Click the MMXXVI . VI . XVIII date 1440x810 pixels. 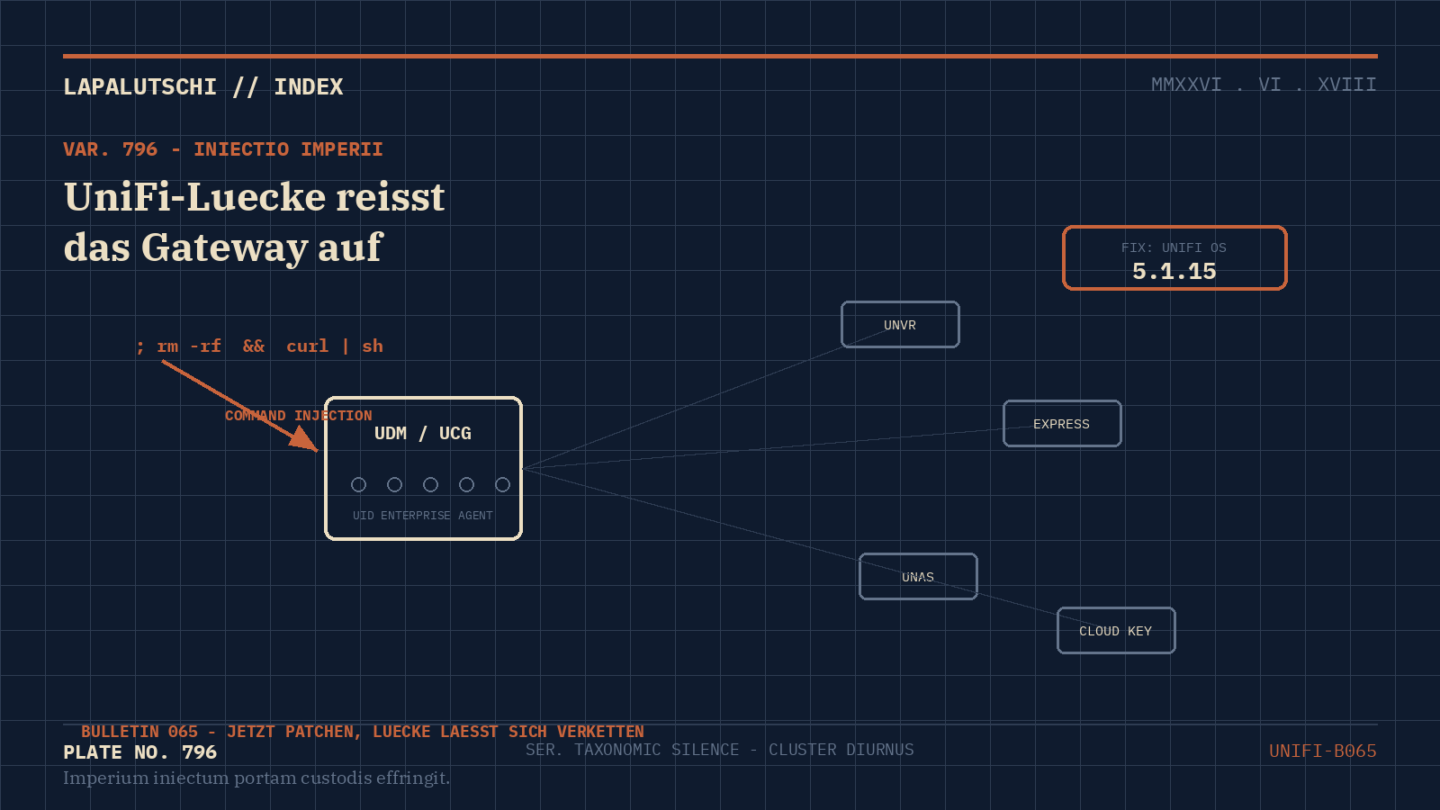(x=1264, y=85)
